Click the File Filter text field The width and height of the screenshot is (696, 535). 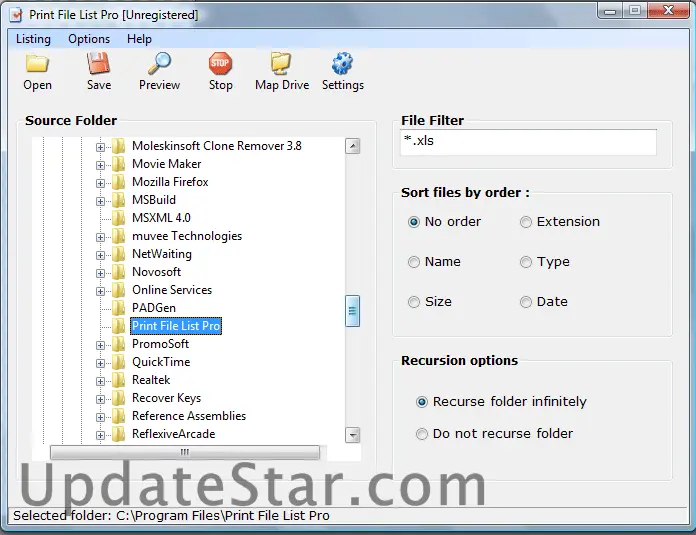[x=528, y=142]
